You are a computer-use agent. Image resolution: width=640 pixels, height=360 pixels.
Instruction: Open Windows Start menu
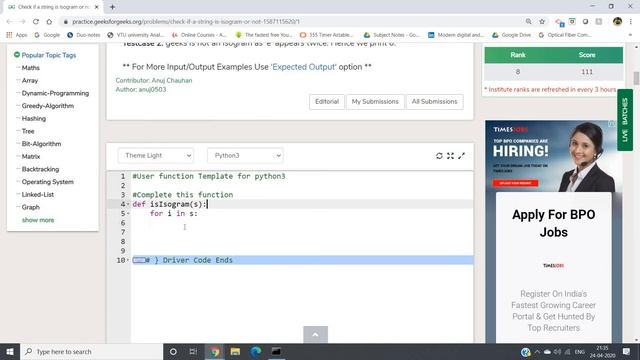pyautogui.click(x=10, y=351)
